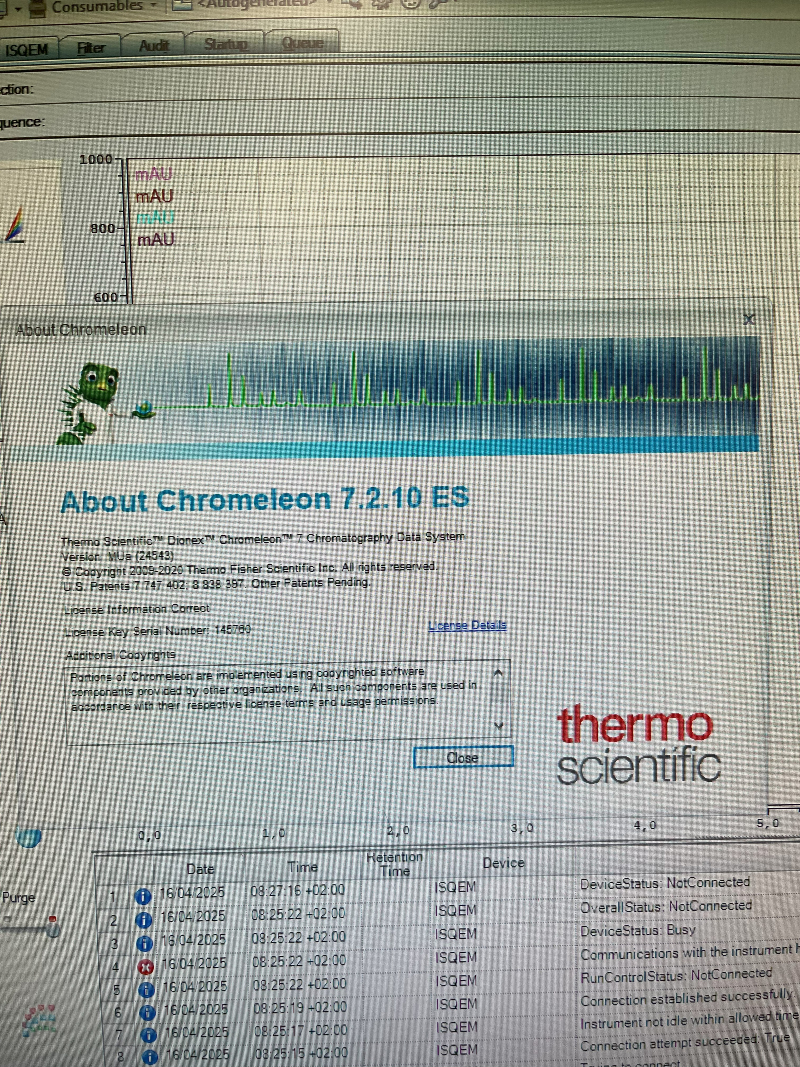Image resolution: width=800 pixels, height=1067 pixels.
Task: Click the Close button in About dialog
Action: pyautogui.click(x=463, y=757)
